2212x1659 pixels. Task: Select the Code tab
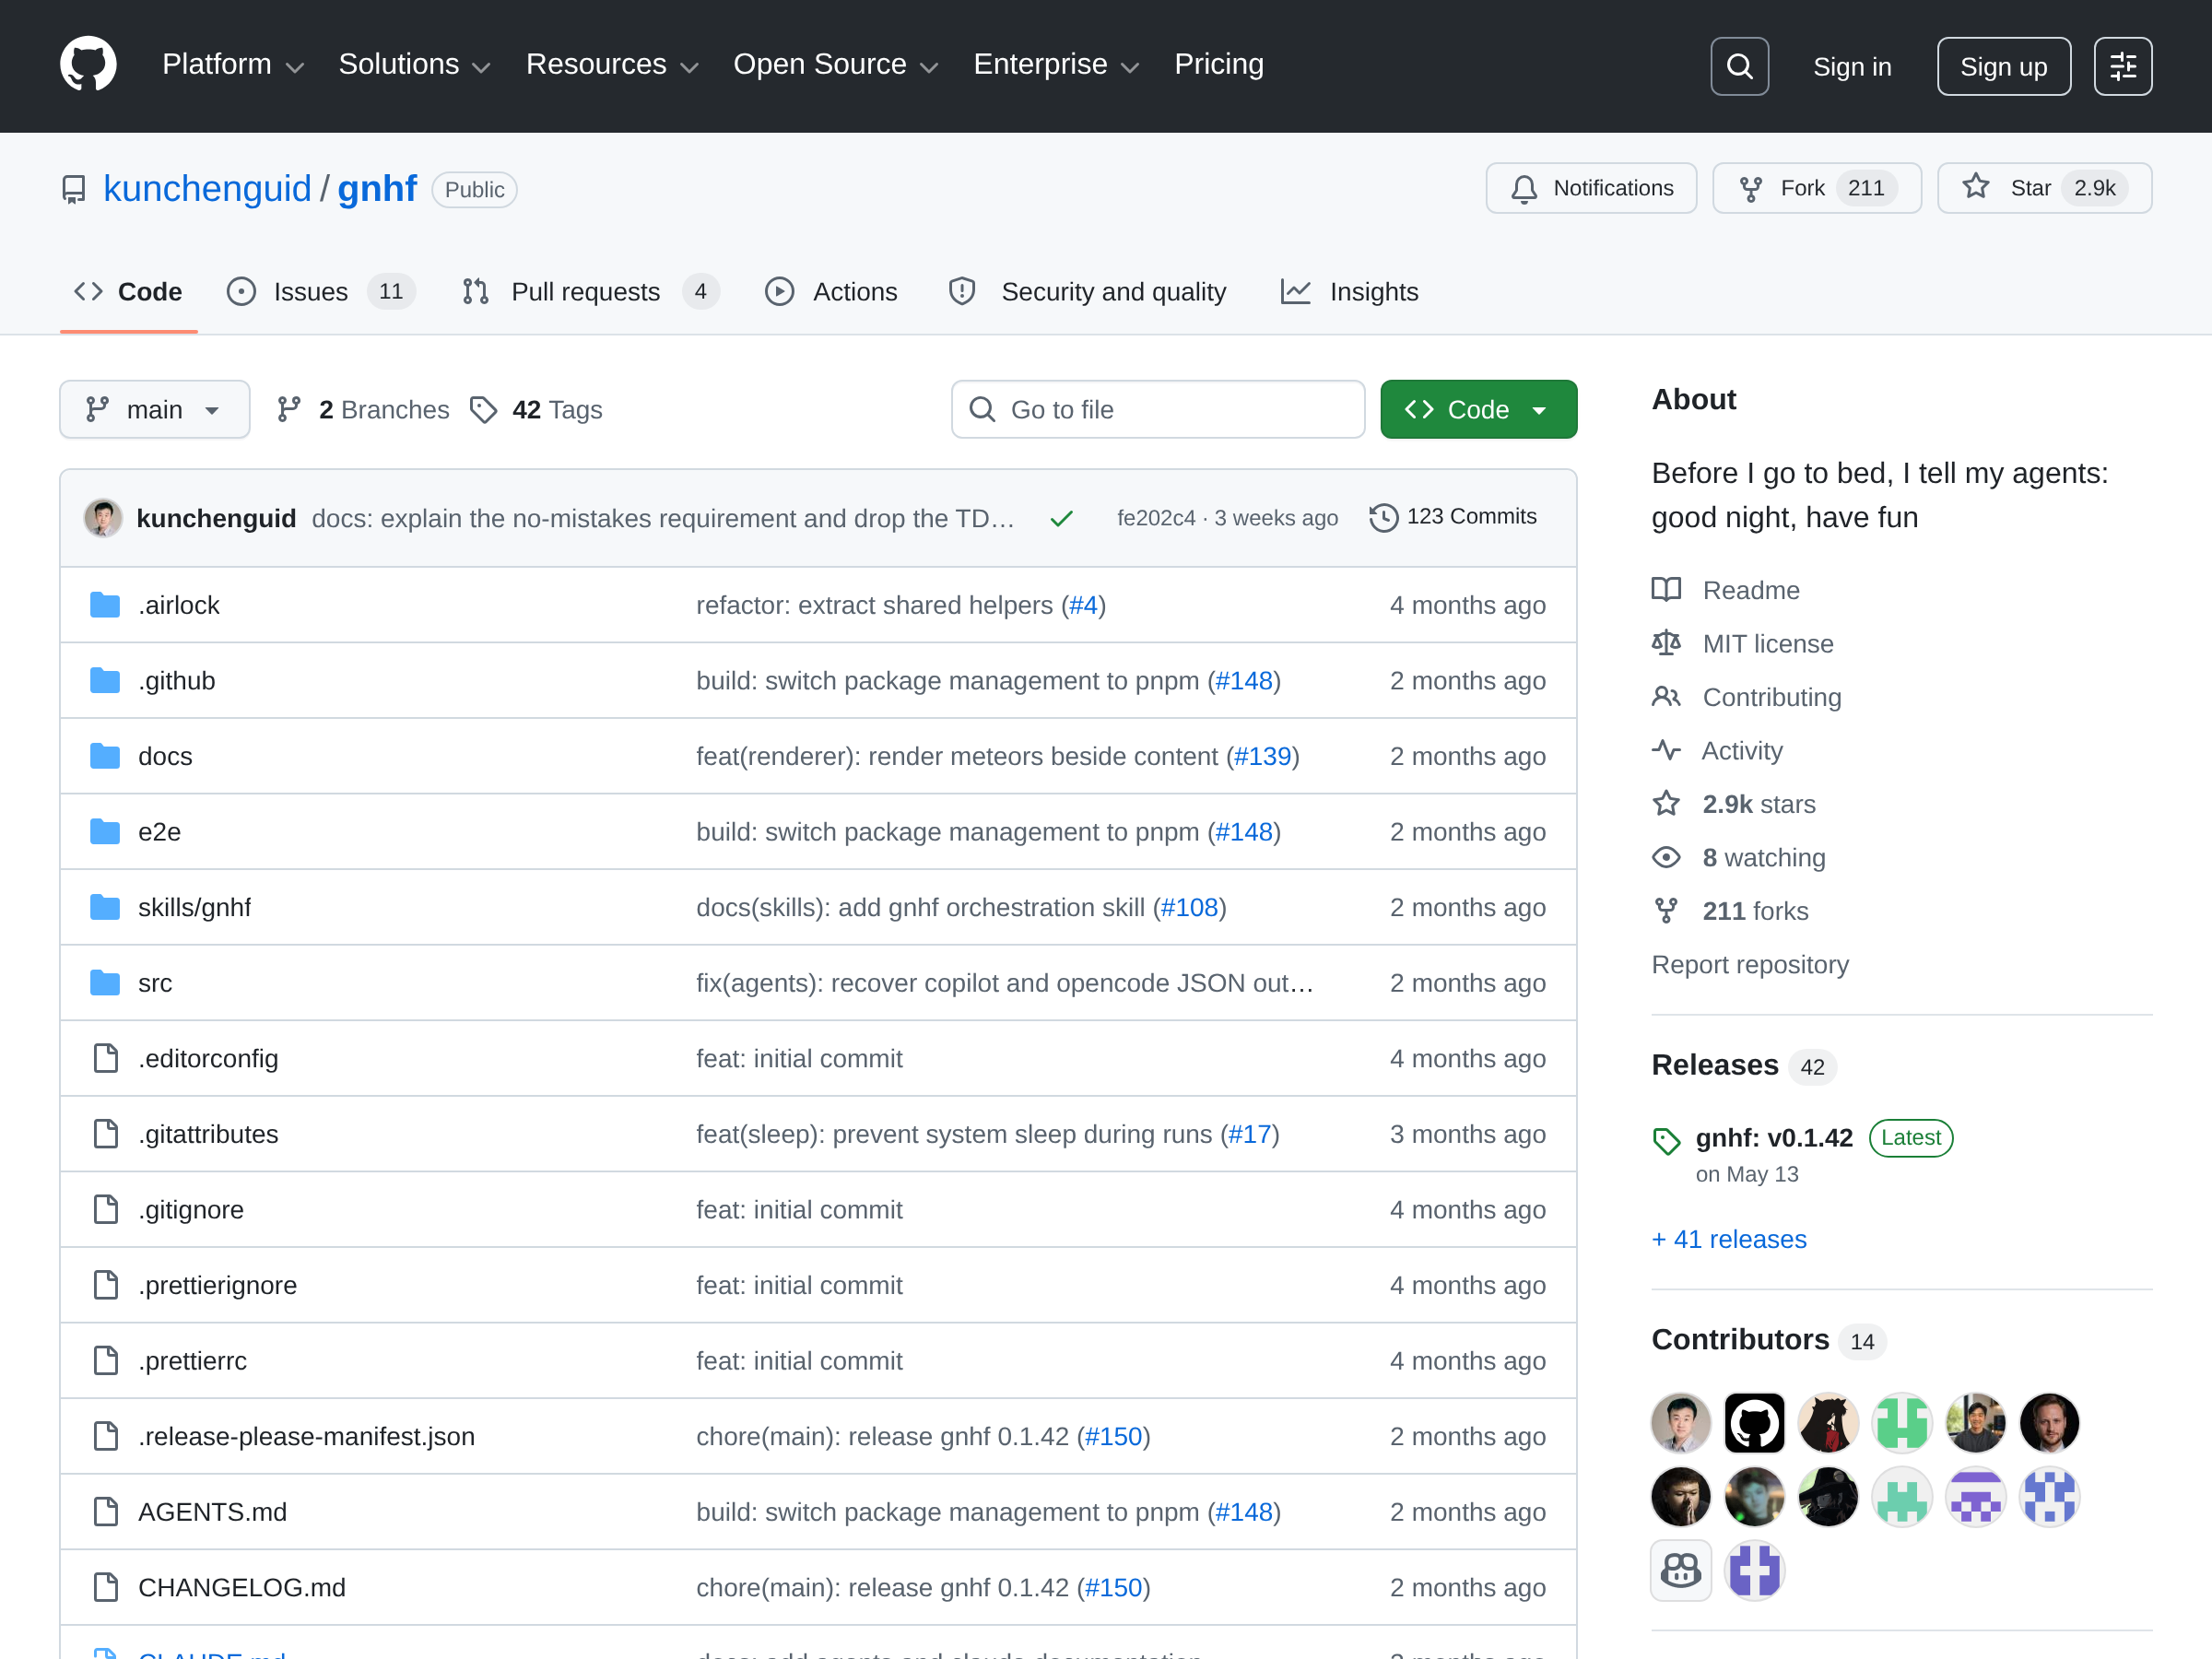tap(128, 292)
